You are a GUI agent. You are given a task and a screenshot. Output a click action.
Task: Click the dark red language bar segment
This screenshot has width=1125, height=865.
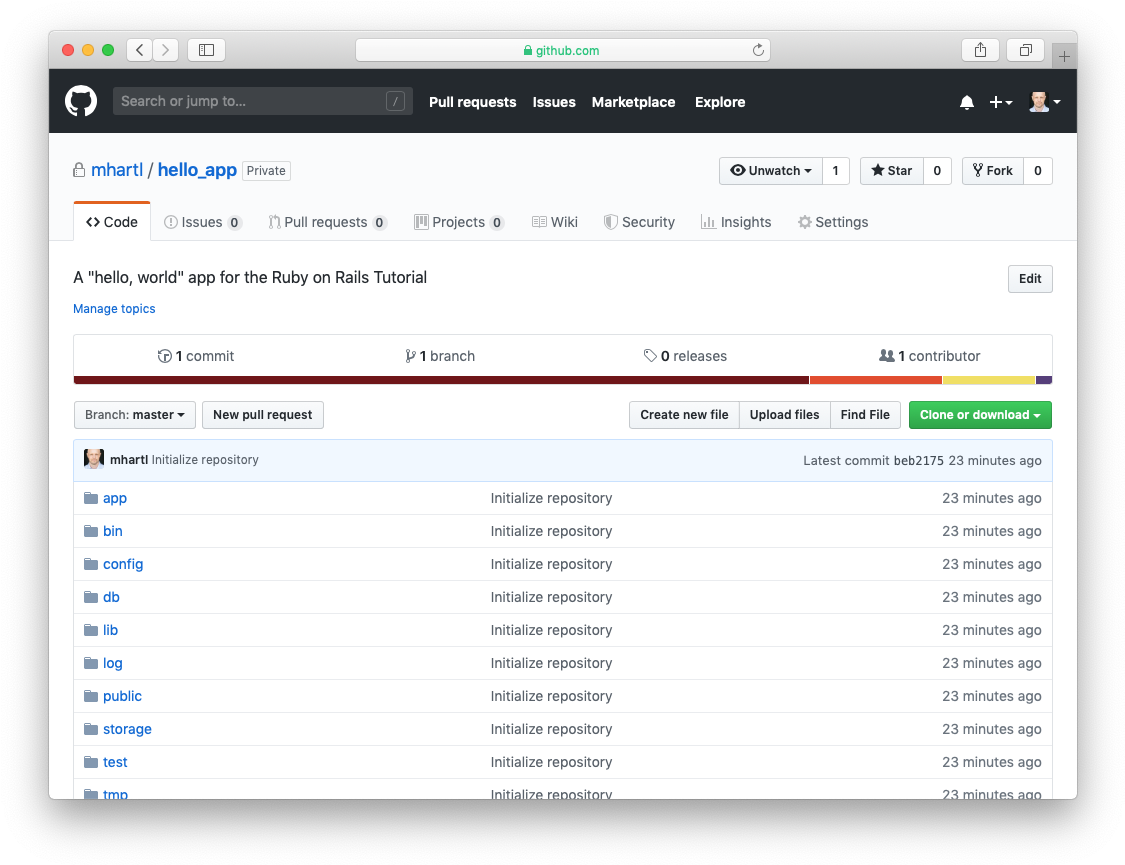pyautogui.click(x=441, y=380)
